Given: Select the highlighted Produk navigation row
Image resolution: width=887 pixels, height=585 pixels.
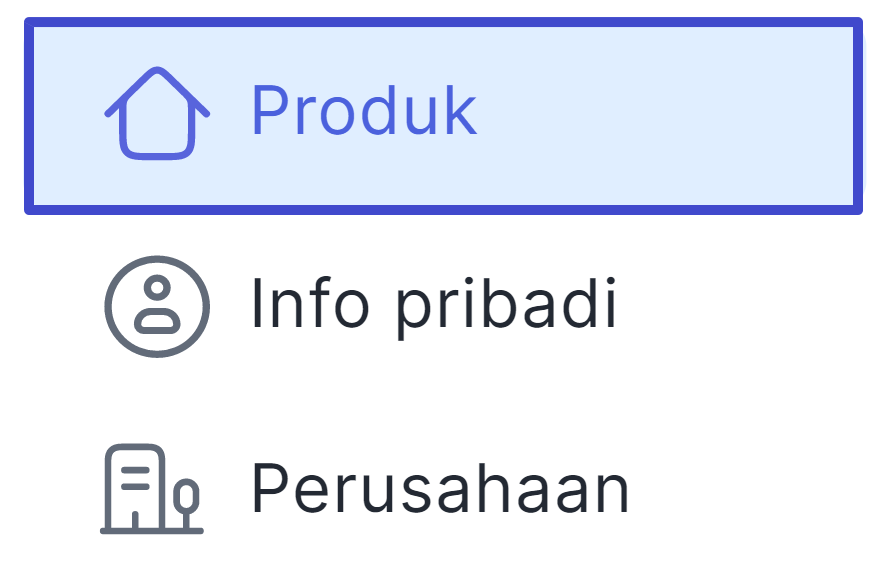Looking at the screenshot, I should pyautogui.click(x=444, y=116).
